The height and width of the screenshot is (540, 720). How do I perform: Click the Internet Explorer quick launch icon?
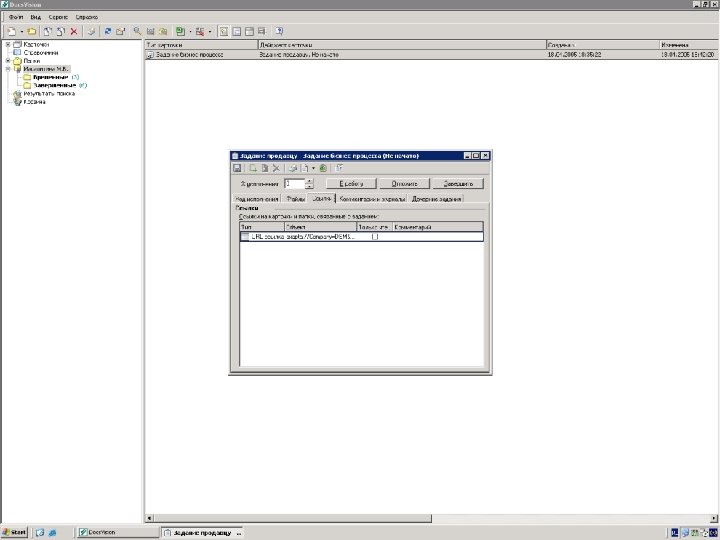[52, 533]
